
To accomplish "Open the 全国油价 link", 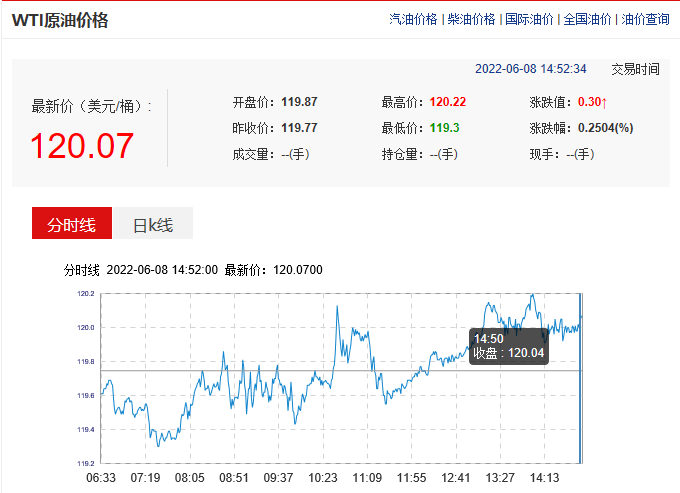I will 587,19.
